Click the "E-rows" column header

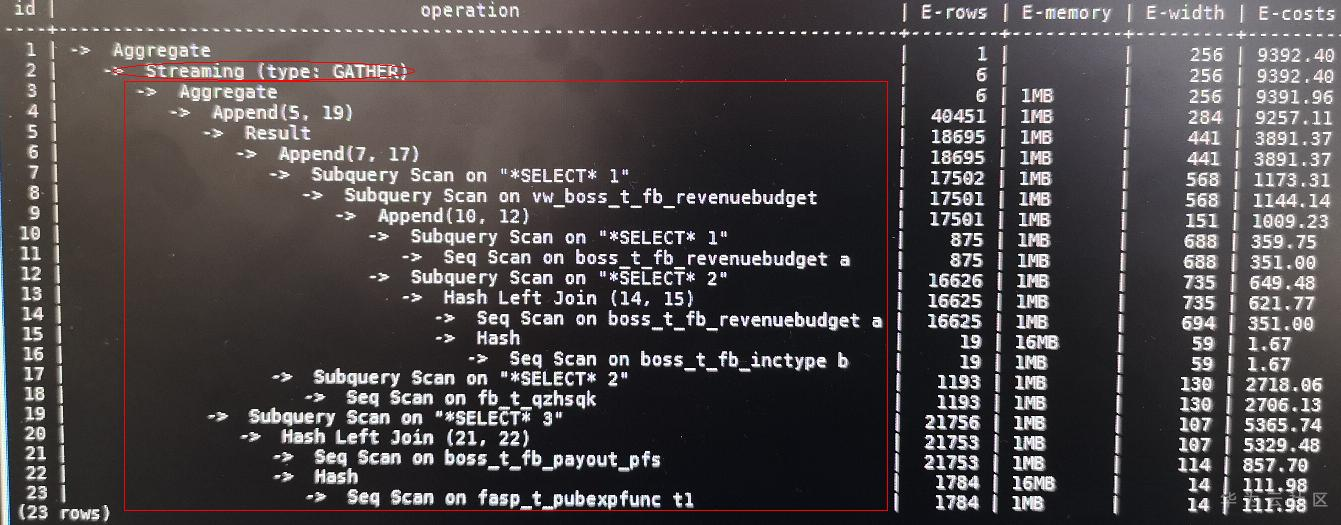click(x=954, y=13)
